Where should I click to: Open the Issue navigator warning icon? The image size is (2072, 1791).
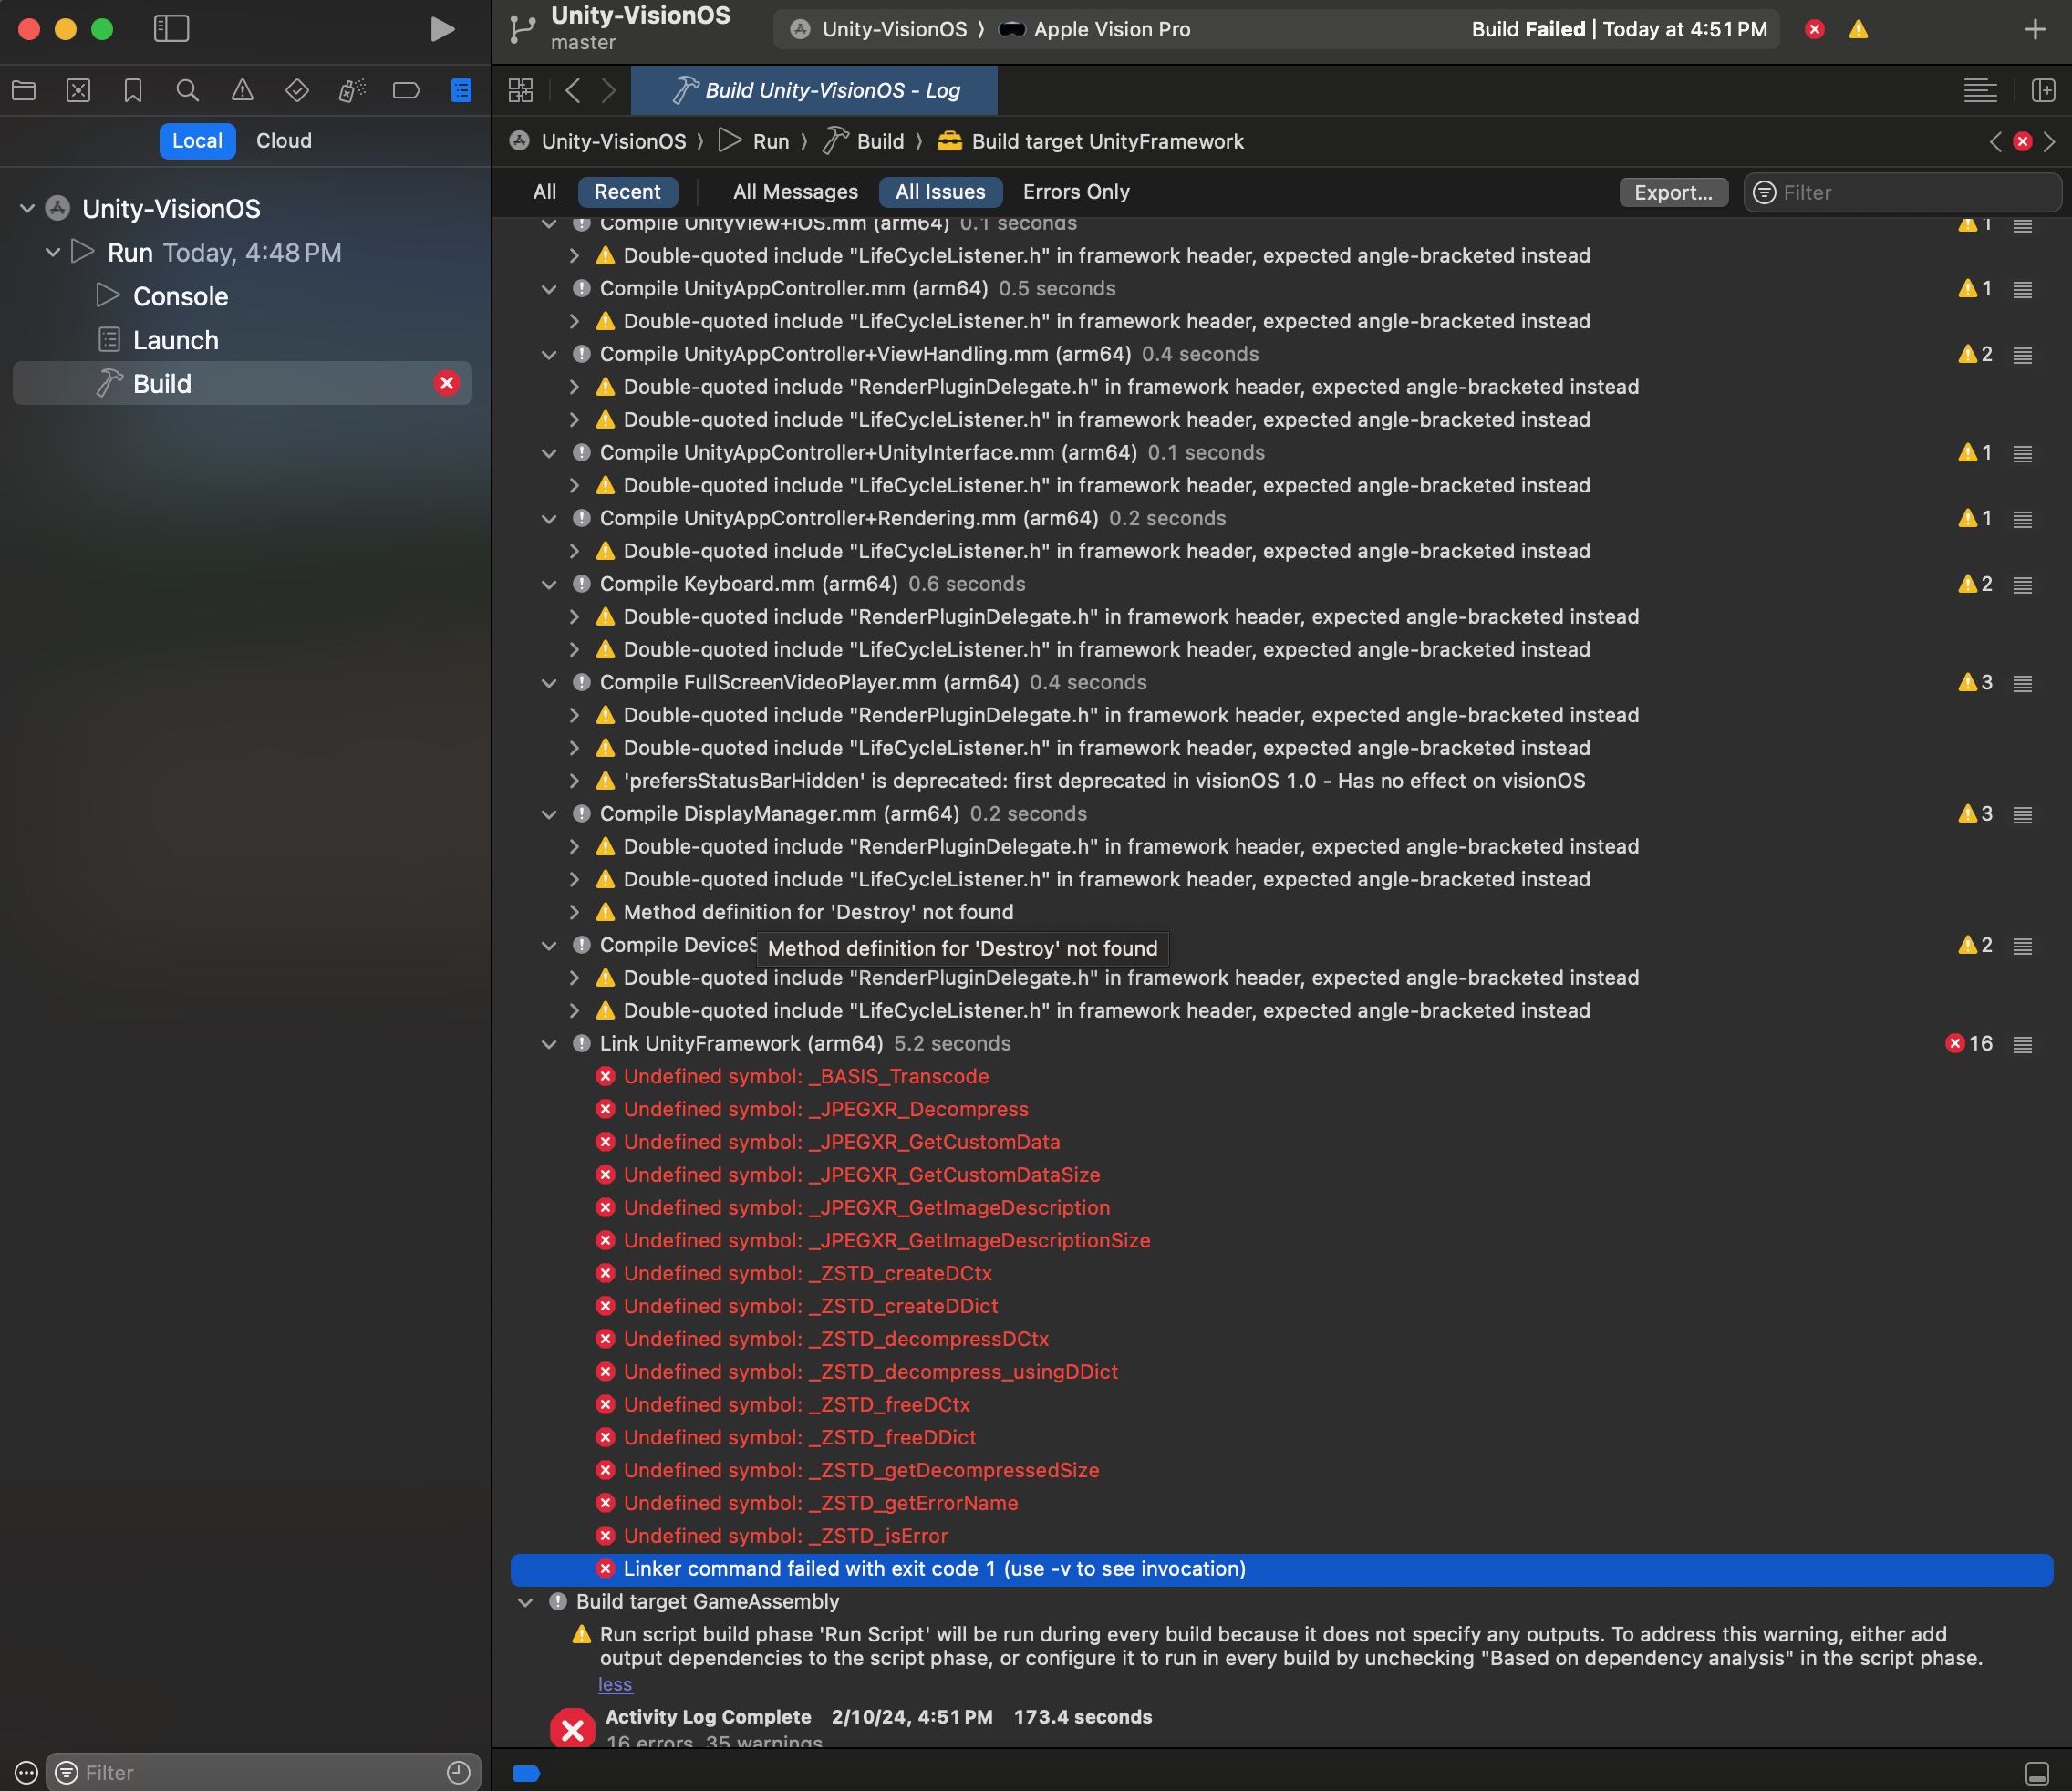pos(242,91)
